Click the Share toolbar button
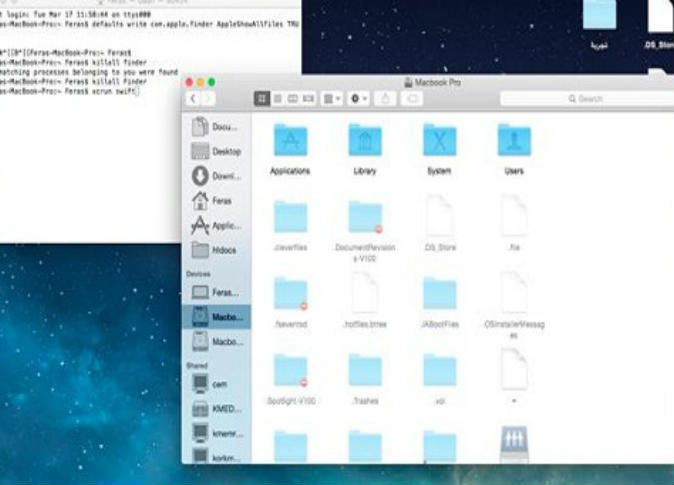Image resolution: width=674 pixels, height=485 pixels. [x=386, y=99]
